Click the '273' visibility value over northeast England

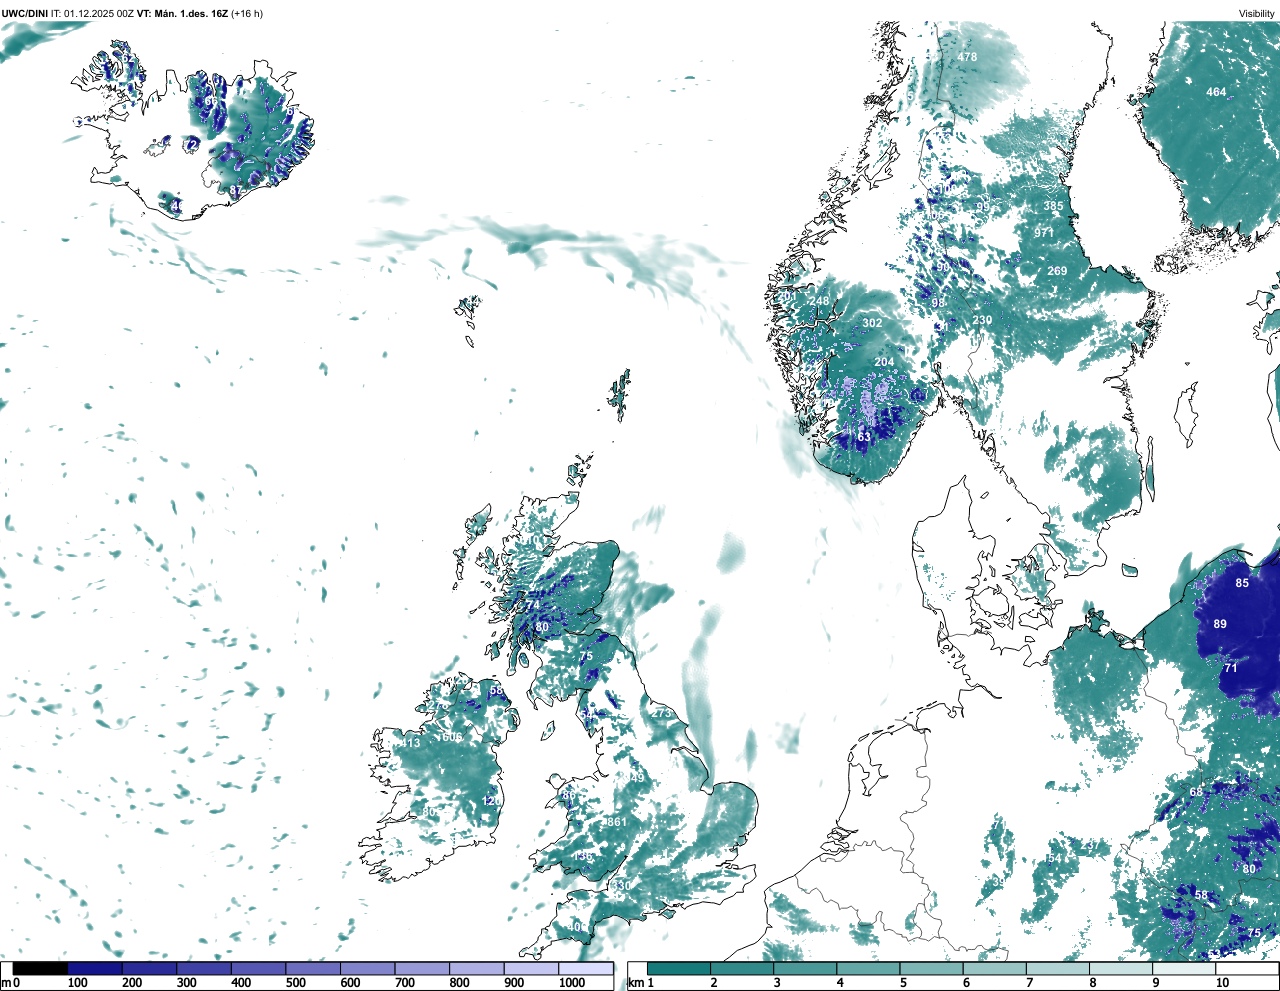coord(662,713)
